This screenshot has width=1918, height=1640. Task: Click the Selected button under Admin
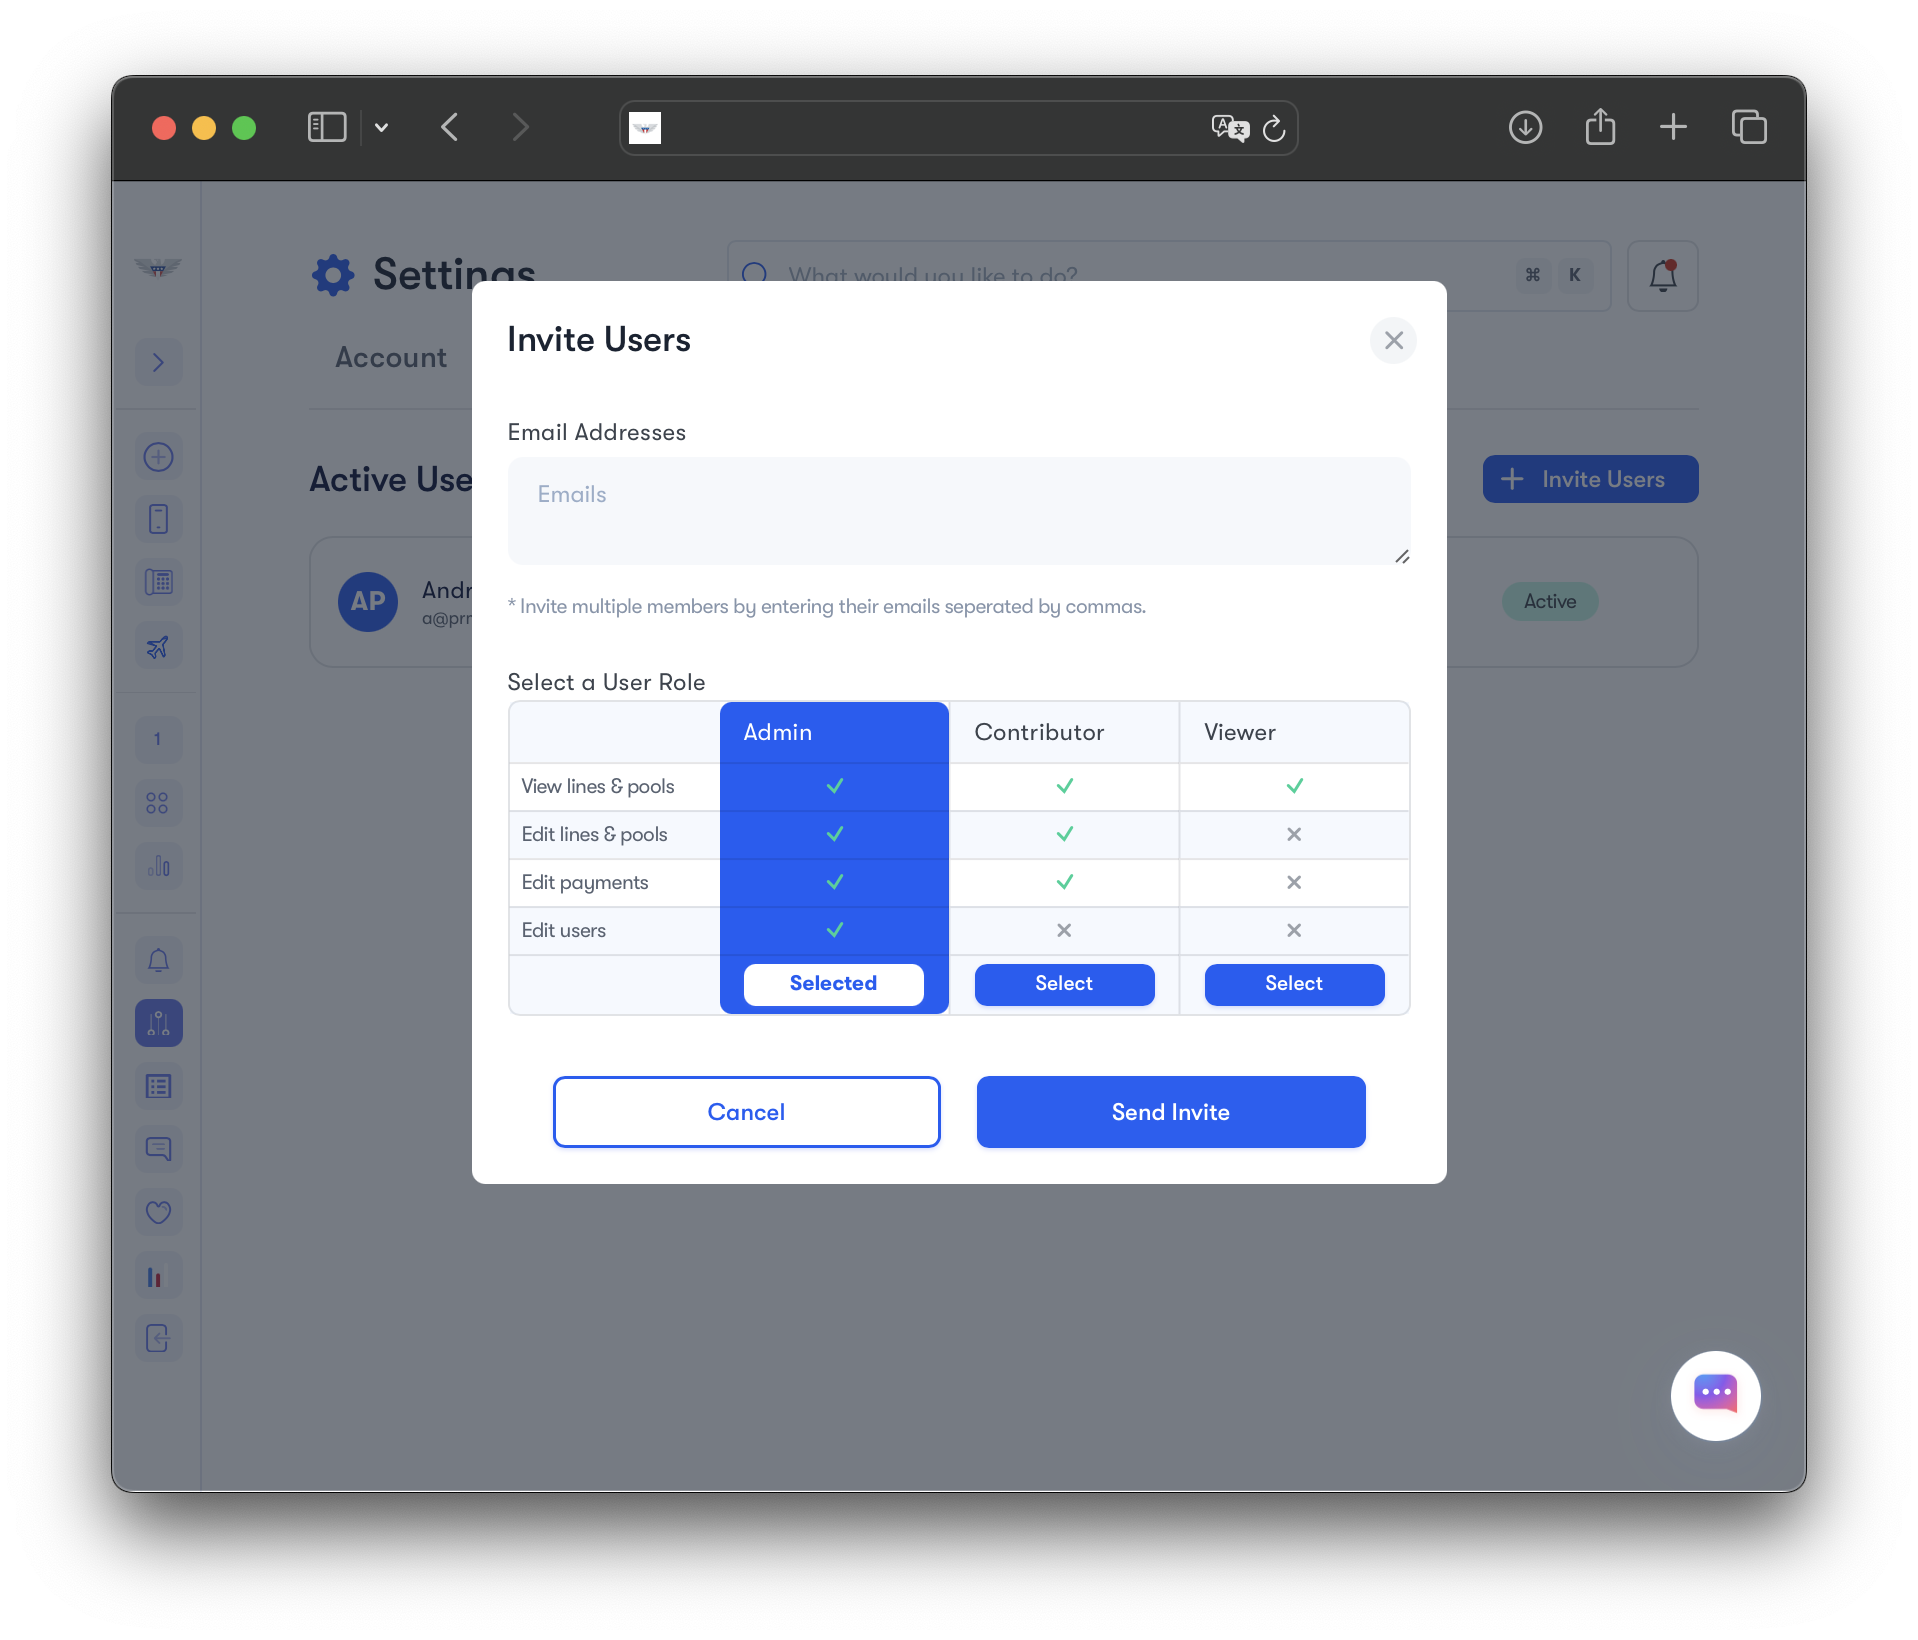(x=833, y=984)
